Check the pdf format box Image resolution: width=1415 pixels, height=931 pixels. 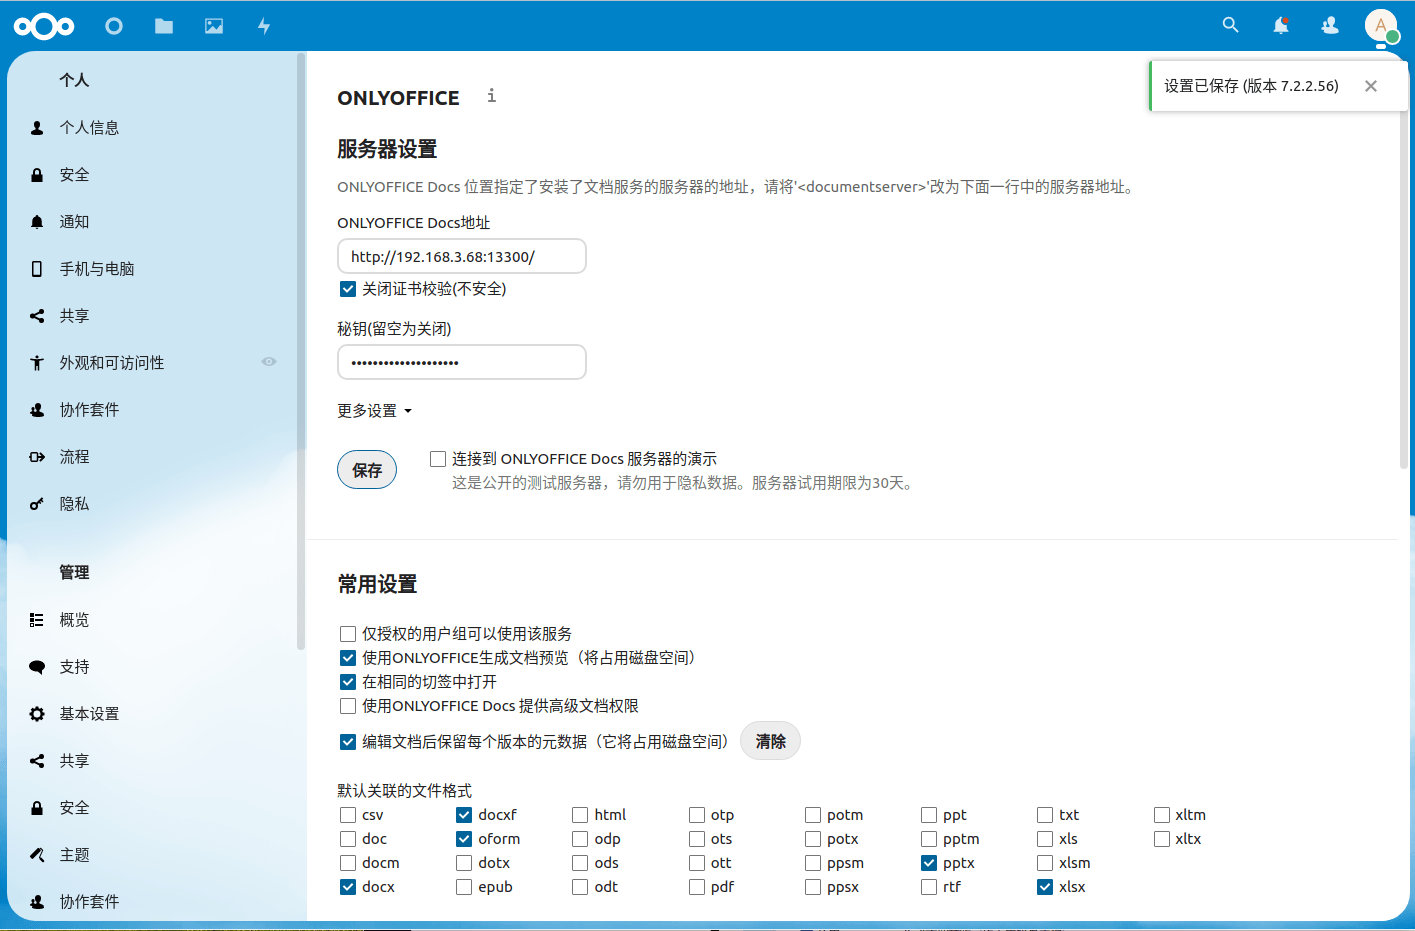tap(697, 887)
